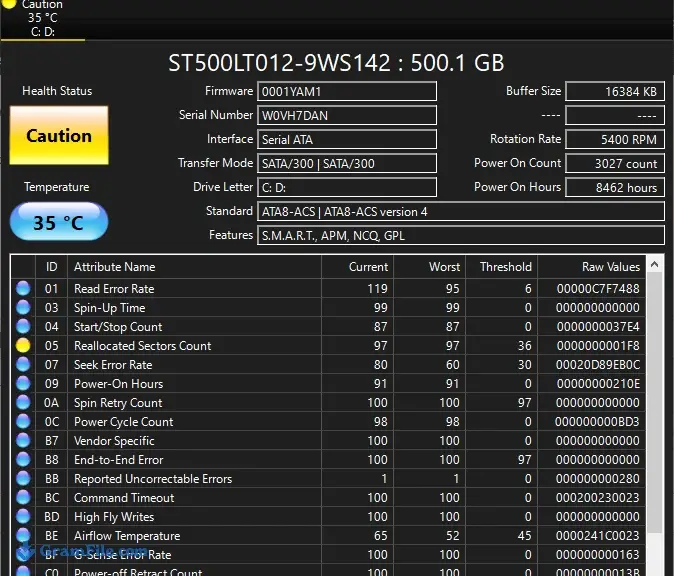Click the ID column header
This screenshot has width=674, height=576.
pyautogui.click(x=51, y=267)
